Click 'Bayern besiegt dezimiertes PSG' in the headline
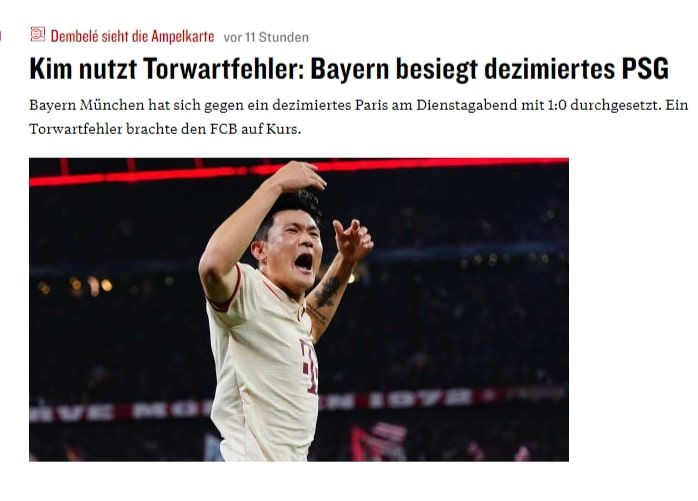The width and height of the screenshot is (698, 501). pos(489,69)
